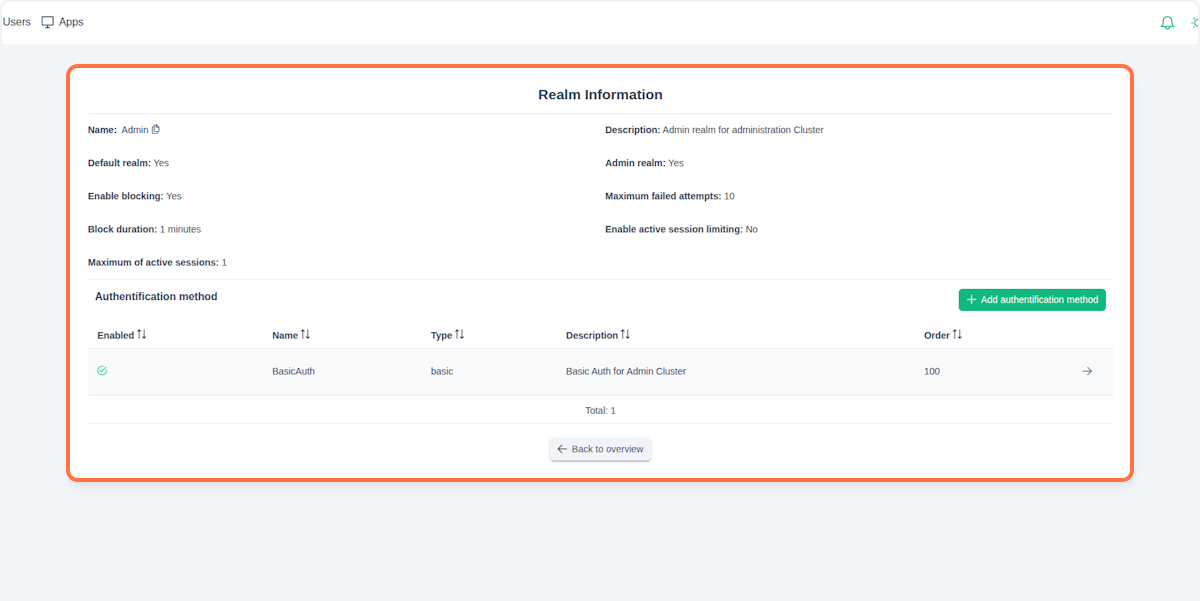The width and height of the screenshot is (1200, 601).
Task: Click Add authentification method button
Action: click(1032, 300)
